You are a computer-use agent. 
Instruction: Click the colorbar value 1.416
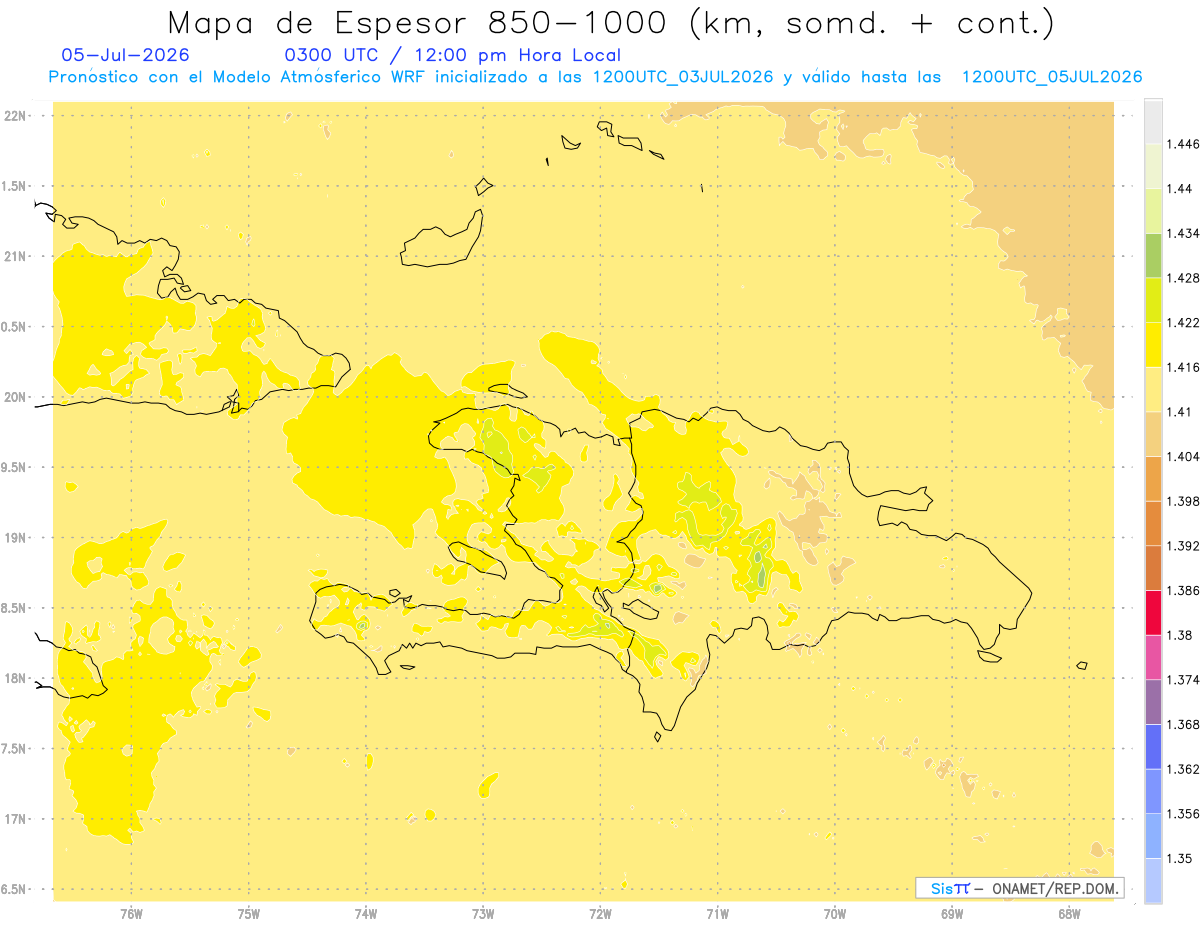[1182, 367]
